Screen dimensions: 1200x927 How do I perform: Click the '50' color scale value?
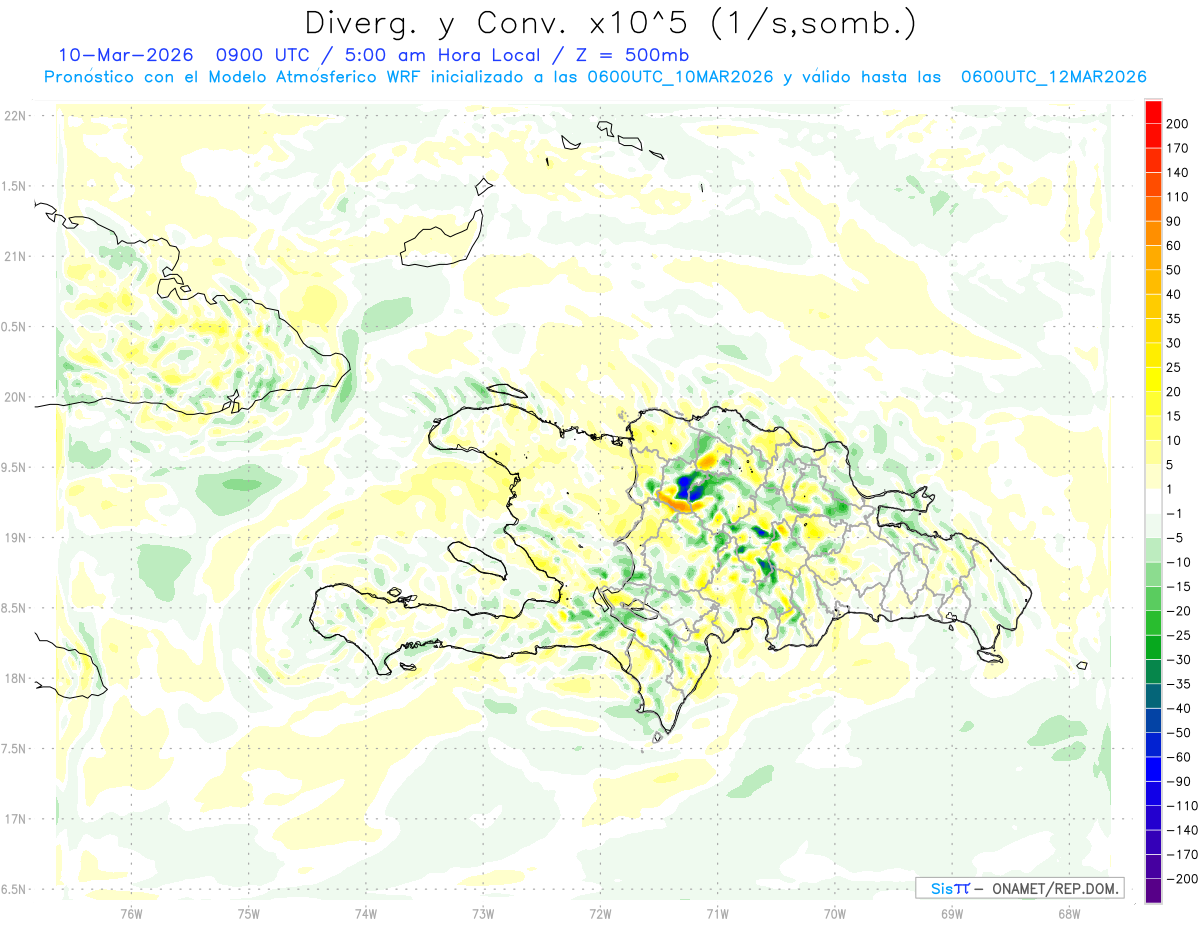1173,270
